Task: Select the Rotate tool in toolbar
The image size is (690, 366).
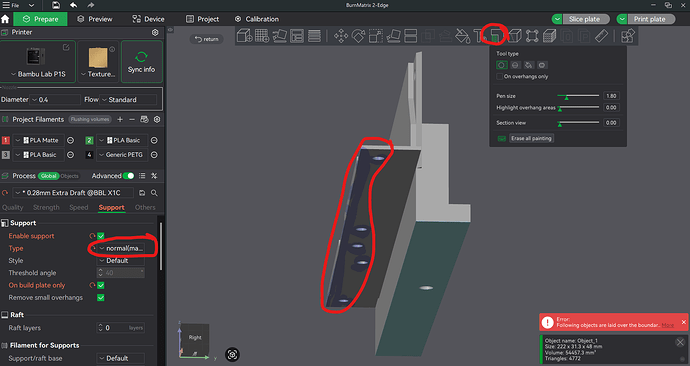Action: [x=358, y=36]
